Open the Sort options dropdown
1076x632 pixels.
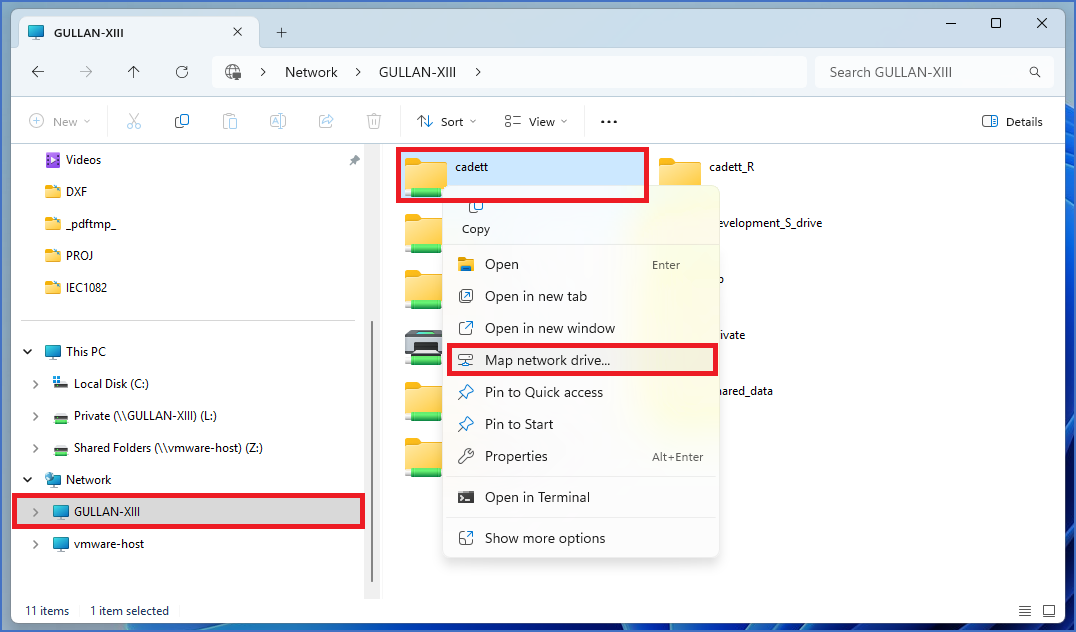pos(445,121)
